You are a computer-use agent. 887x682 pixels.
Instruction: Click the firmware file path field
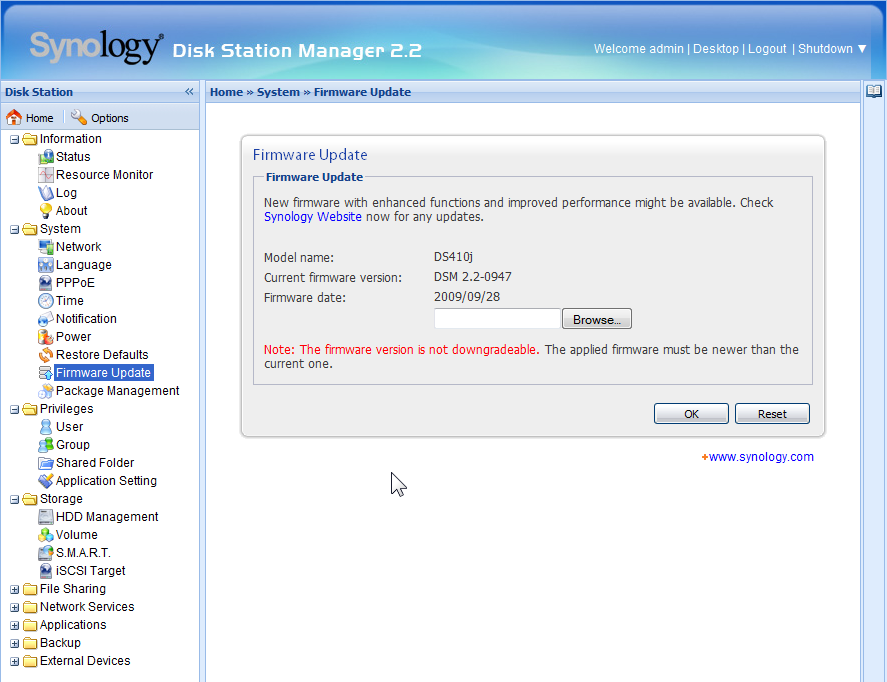coord(497,319)
